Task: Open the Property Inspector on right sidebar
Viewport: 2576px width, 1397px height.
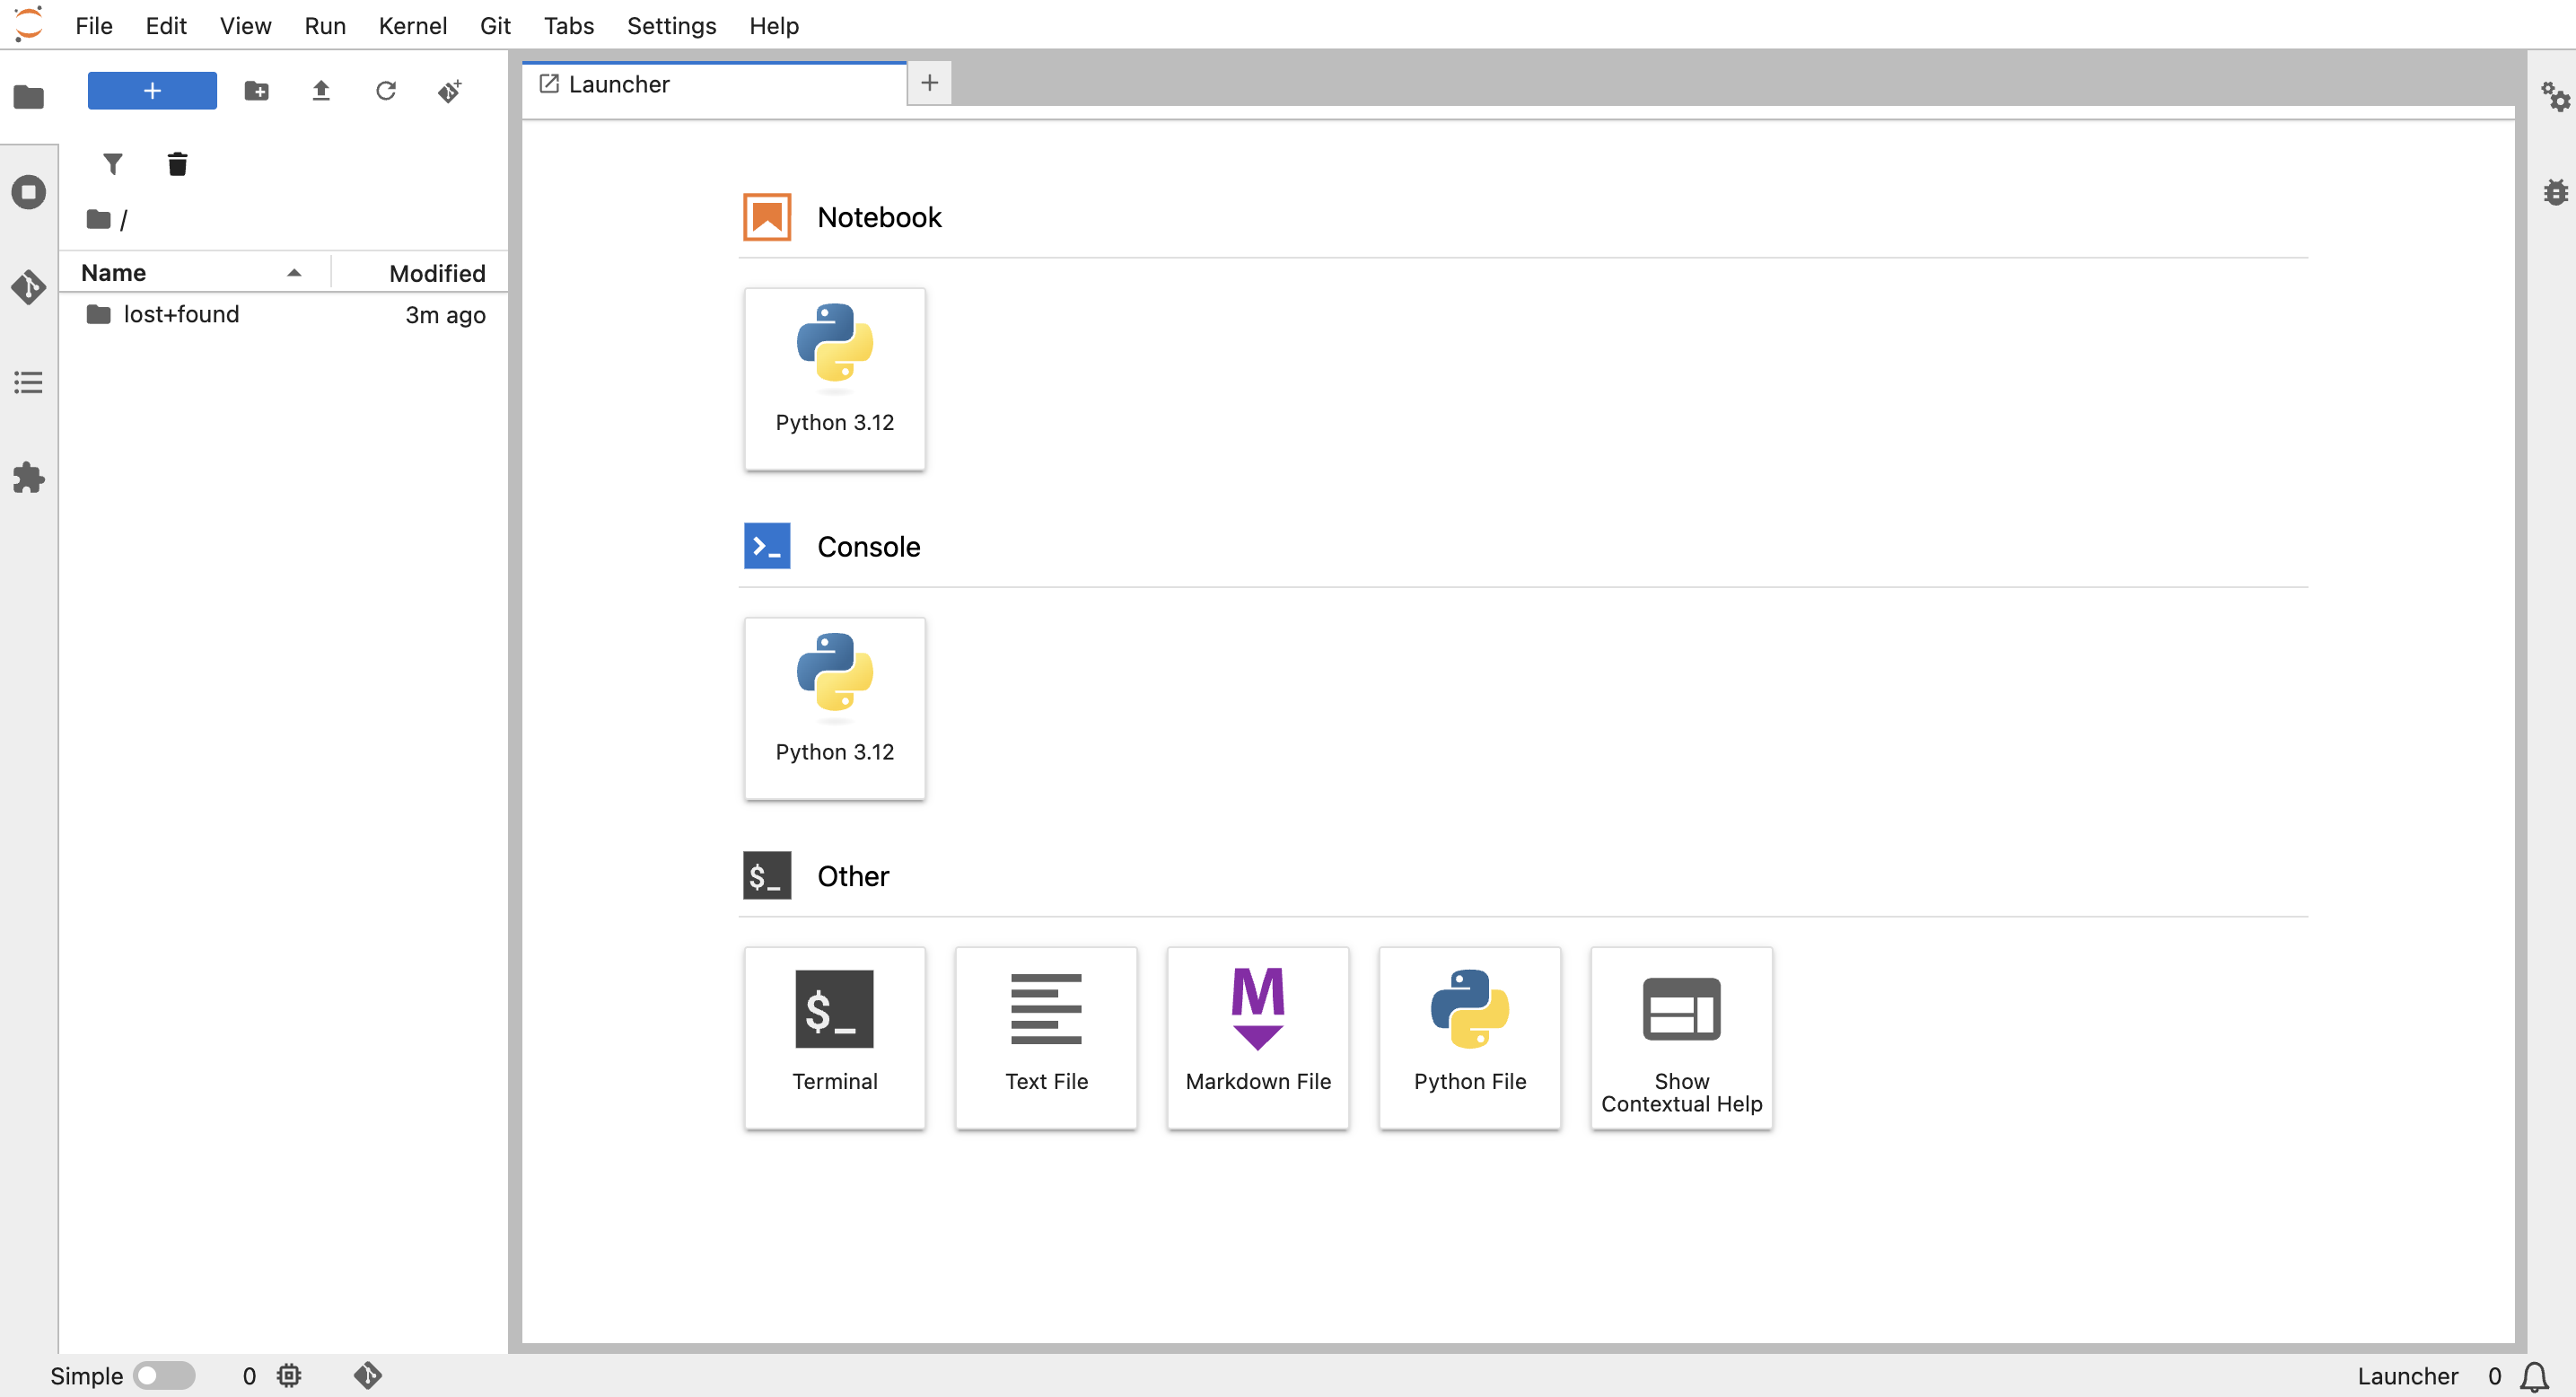Action: coord(2555,97)
